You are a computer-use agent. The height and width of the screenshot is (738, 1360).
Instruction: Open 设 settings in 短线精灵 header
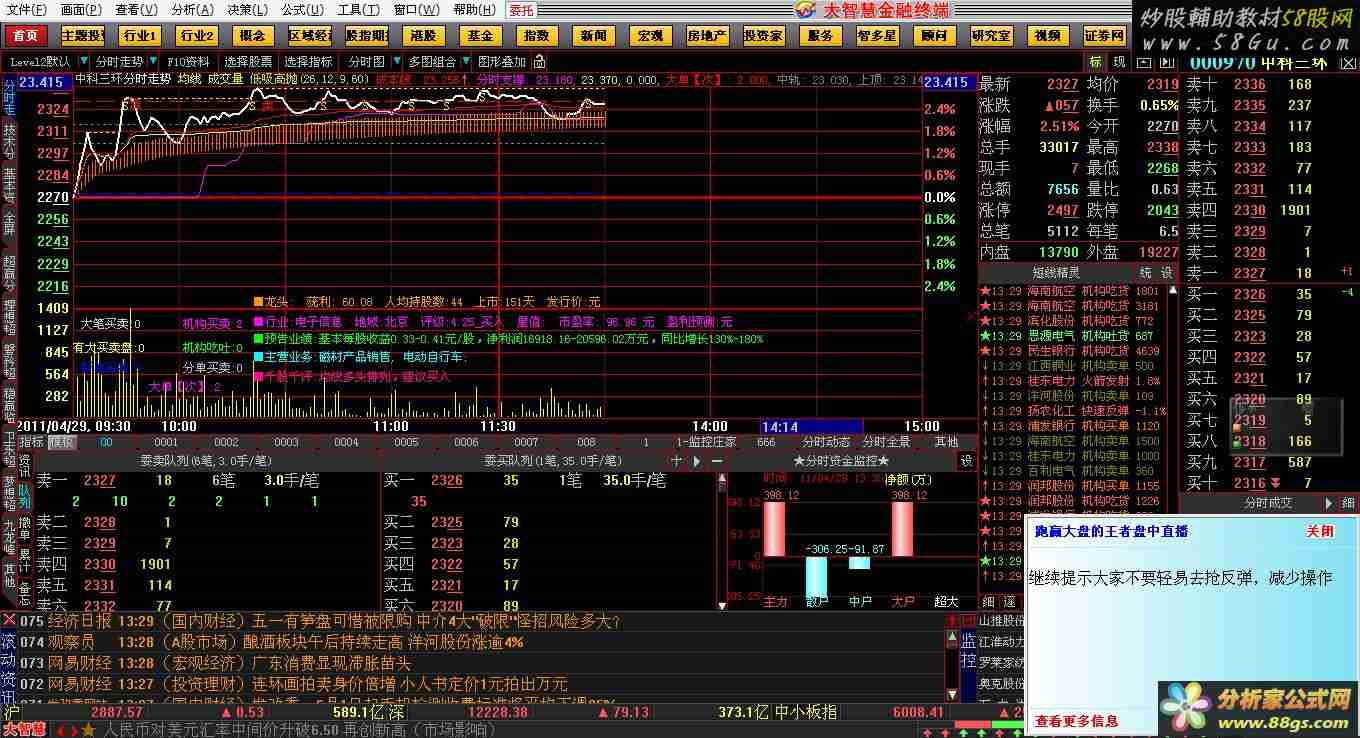1167,273
